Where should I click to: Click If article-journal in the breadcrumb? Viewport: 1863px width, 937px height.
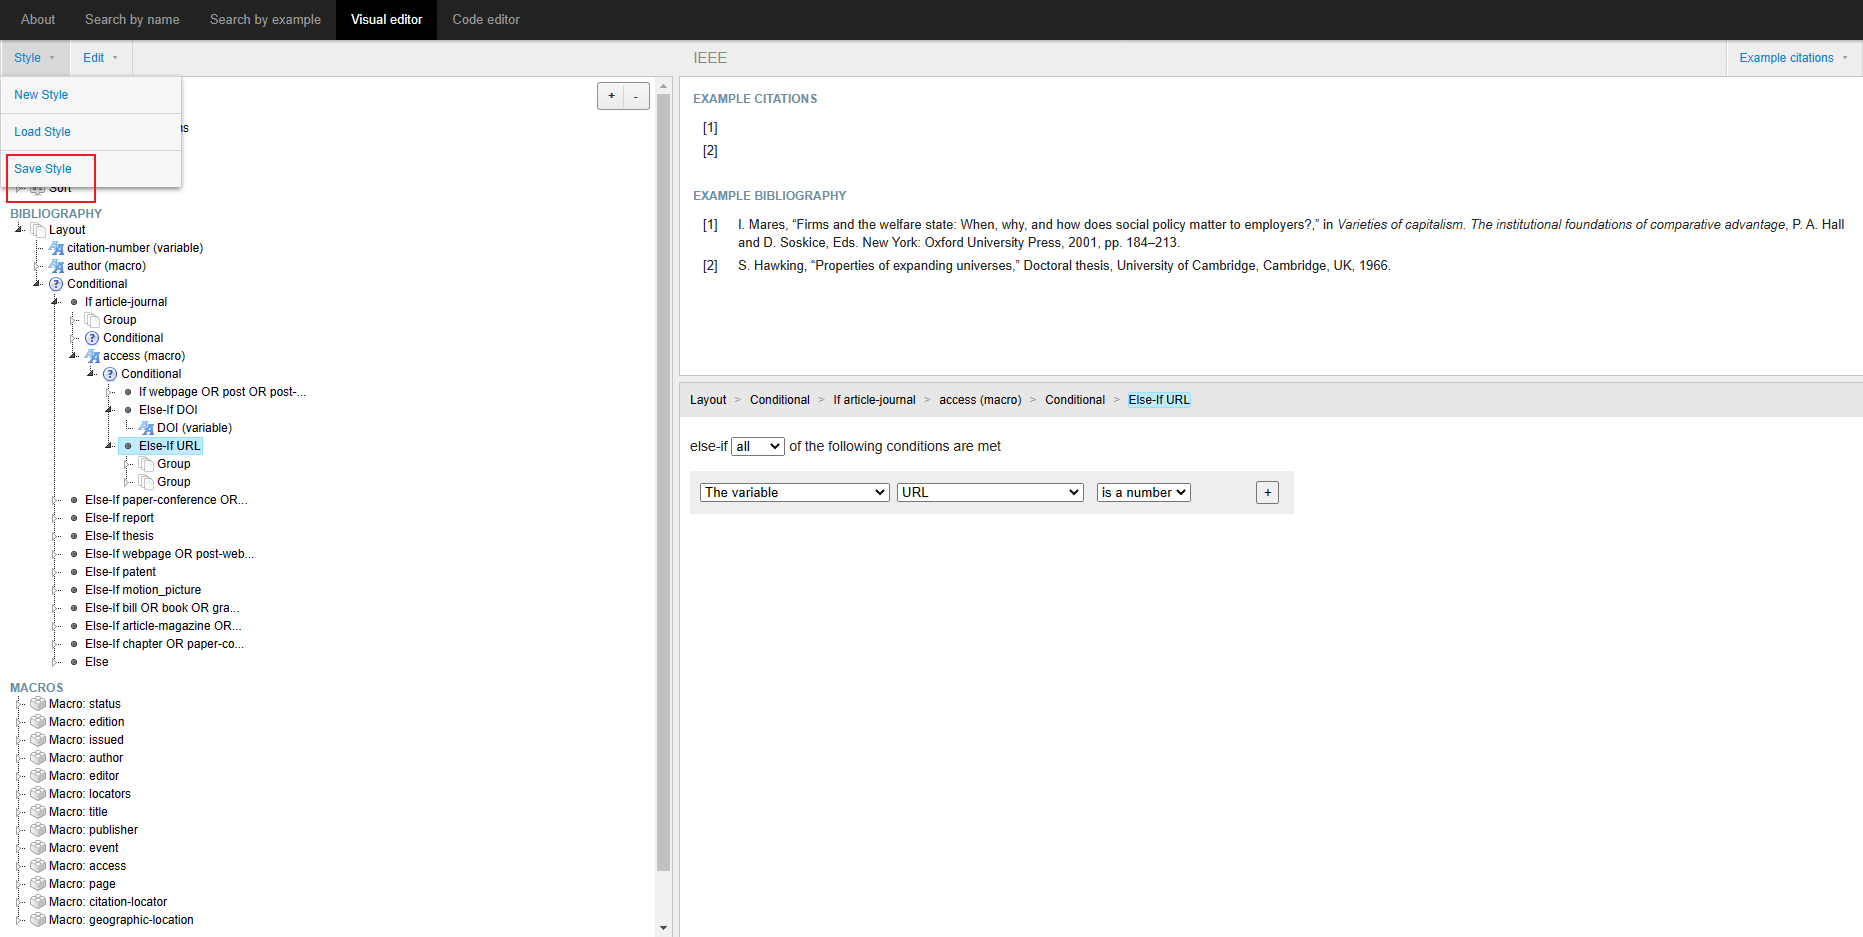(x=874, y=400)
